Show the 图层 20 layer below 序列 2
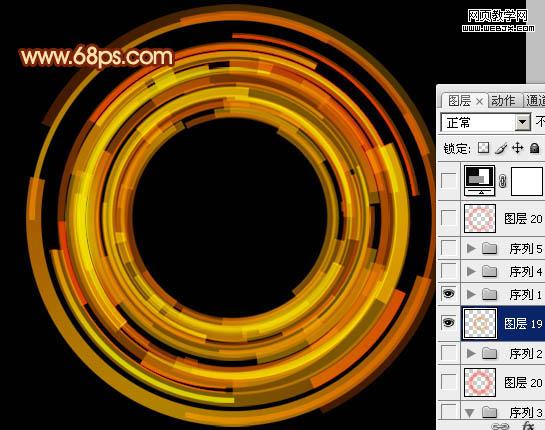545x430 pixels. (x=449, y=382)
